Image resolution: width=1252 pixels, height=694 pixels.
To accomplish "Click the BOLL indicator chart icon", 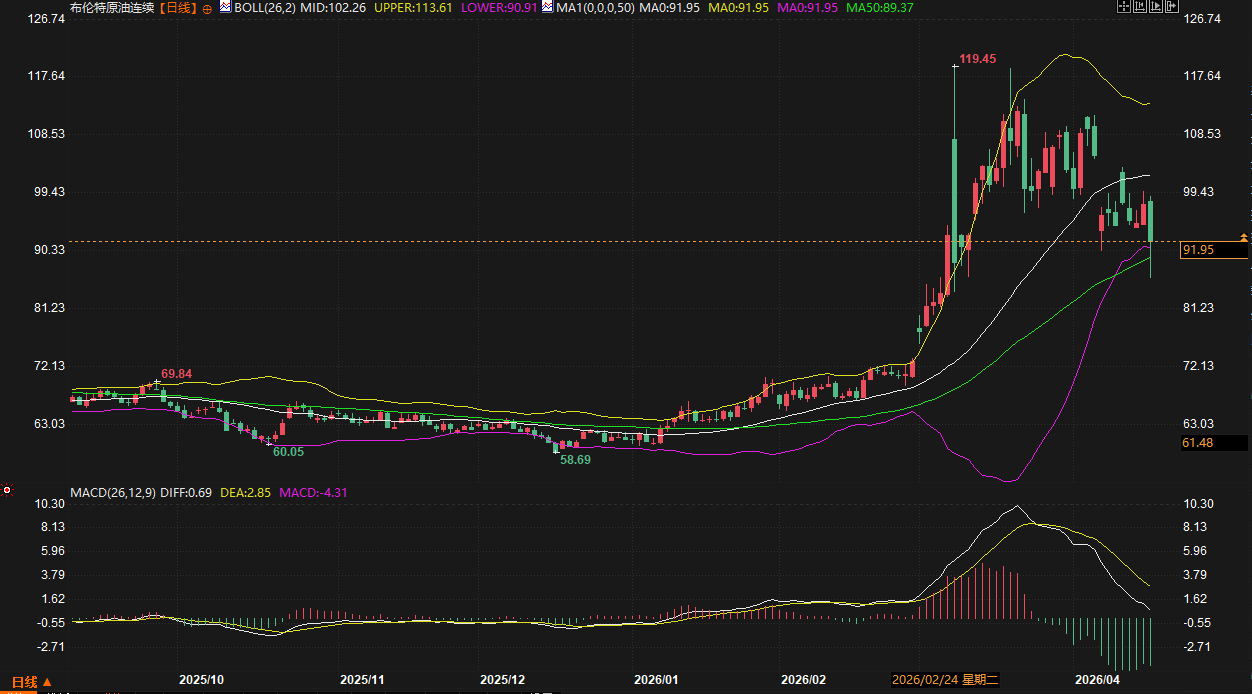I will click(225, 7).
